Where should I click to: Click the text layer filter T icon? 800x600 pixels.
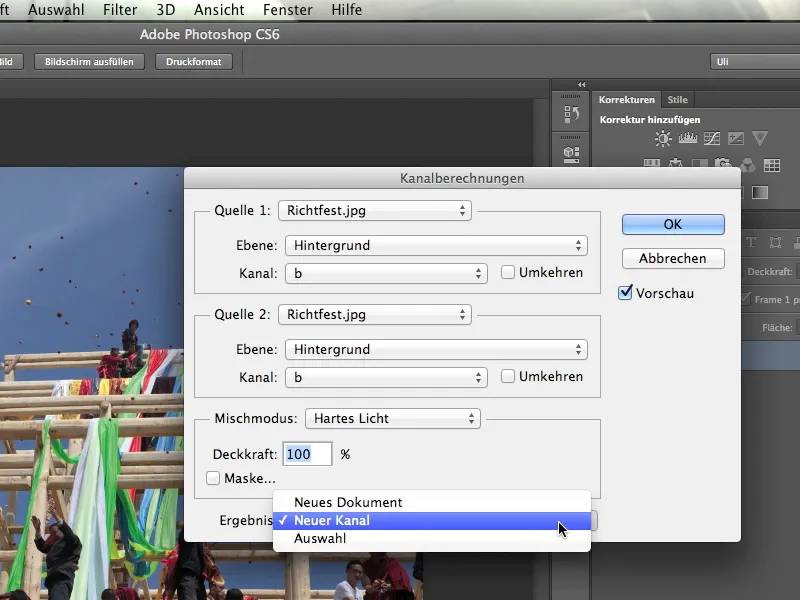(751, 242)
